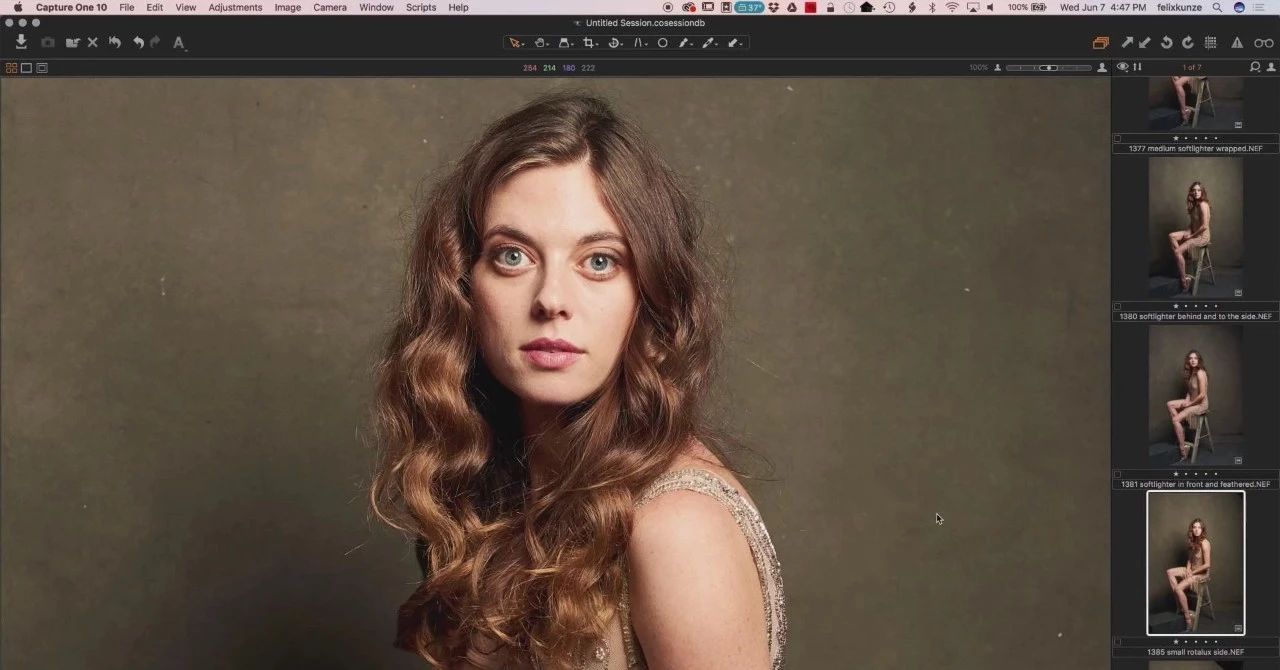Click the camera Capture icon
The height and width of the screenshot is (670, 1280).
[x=48, y=43]
